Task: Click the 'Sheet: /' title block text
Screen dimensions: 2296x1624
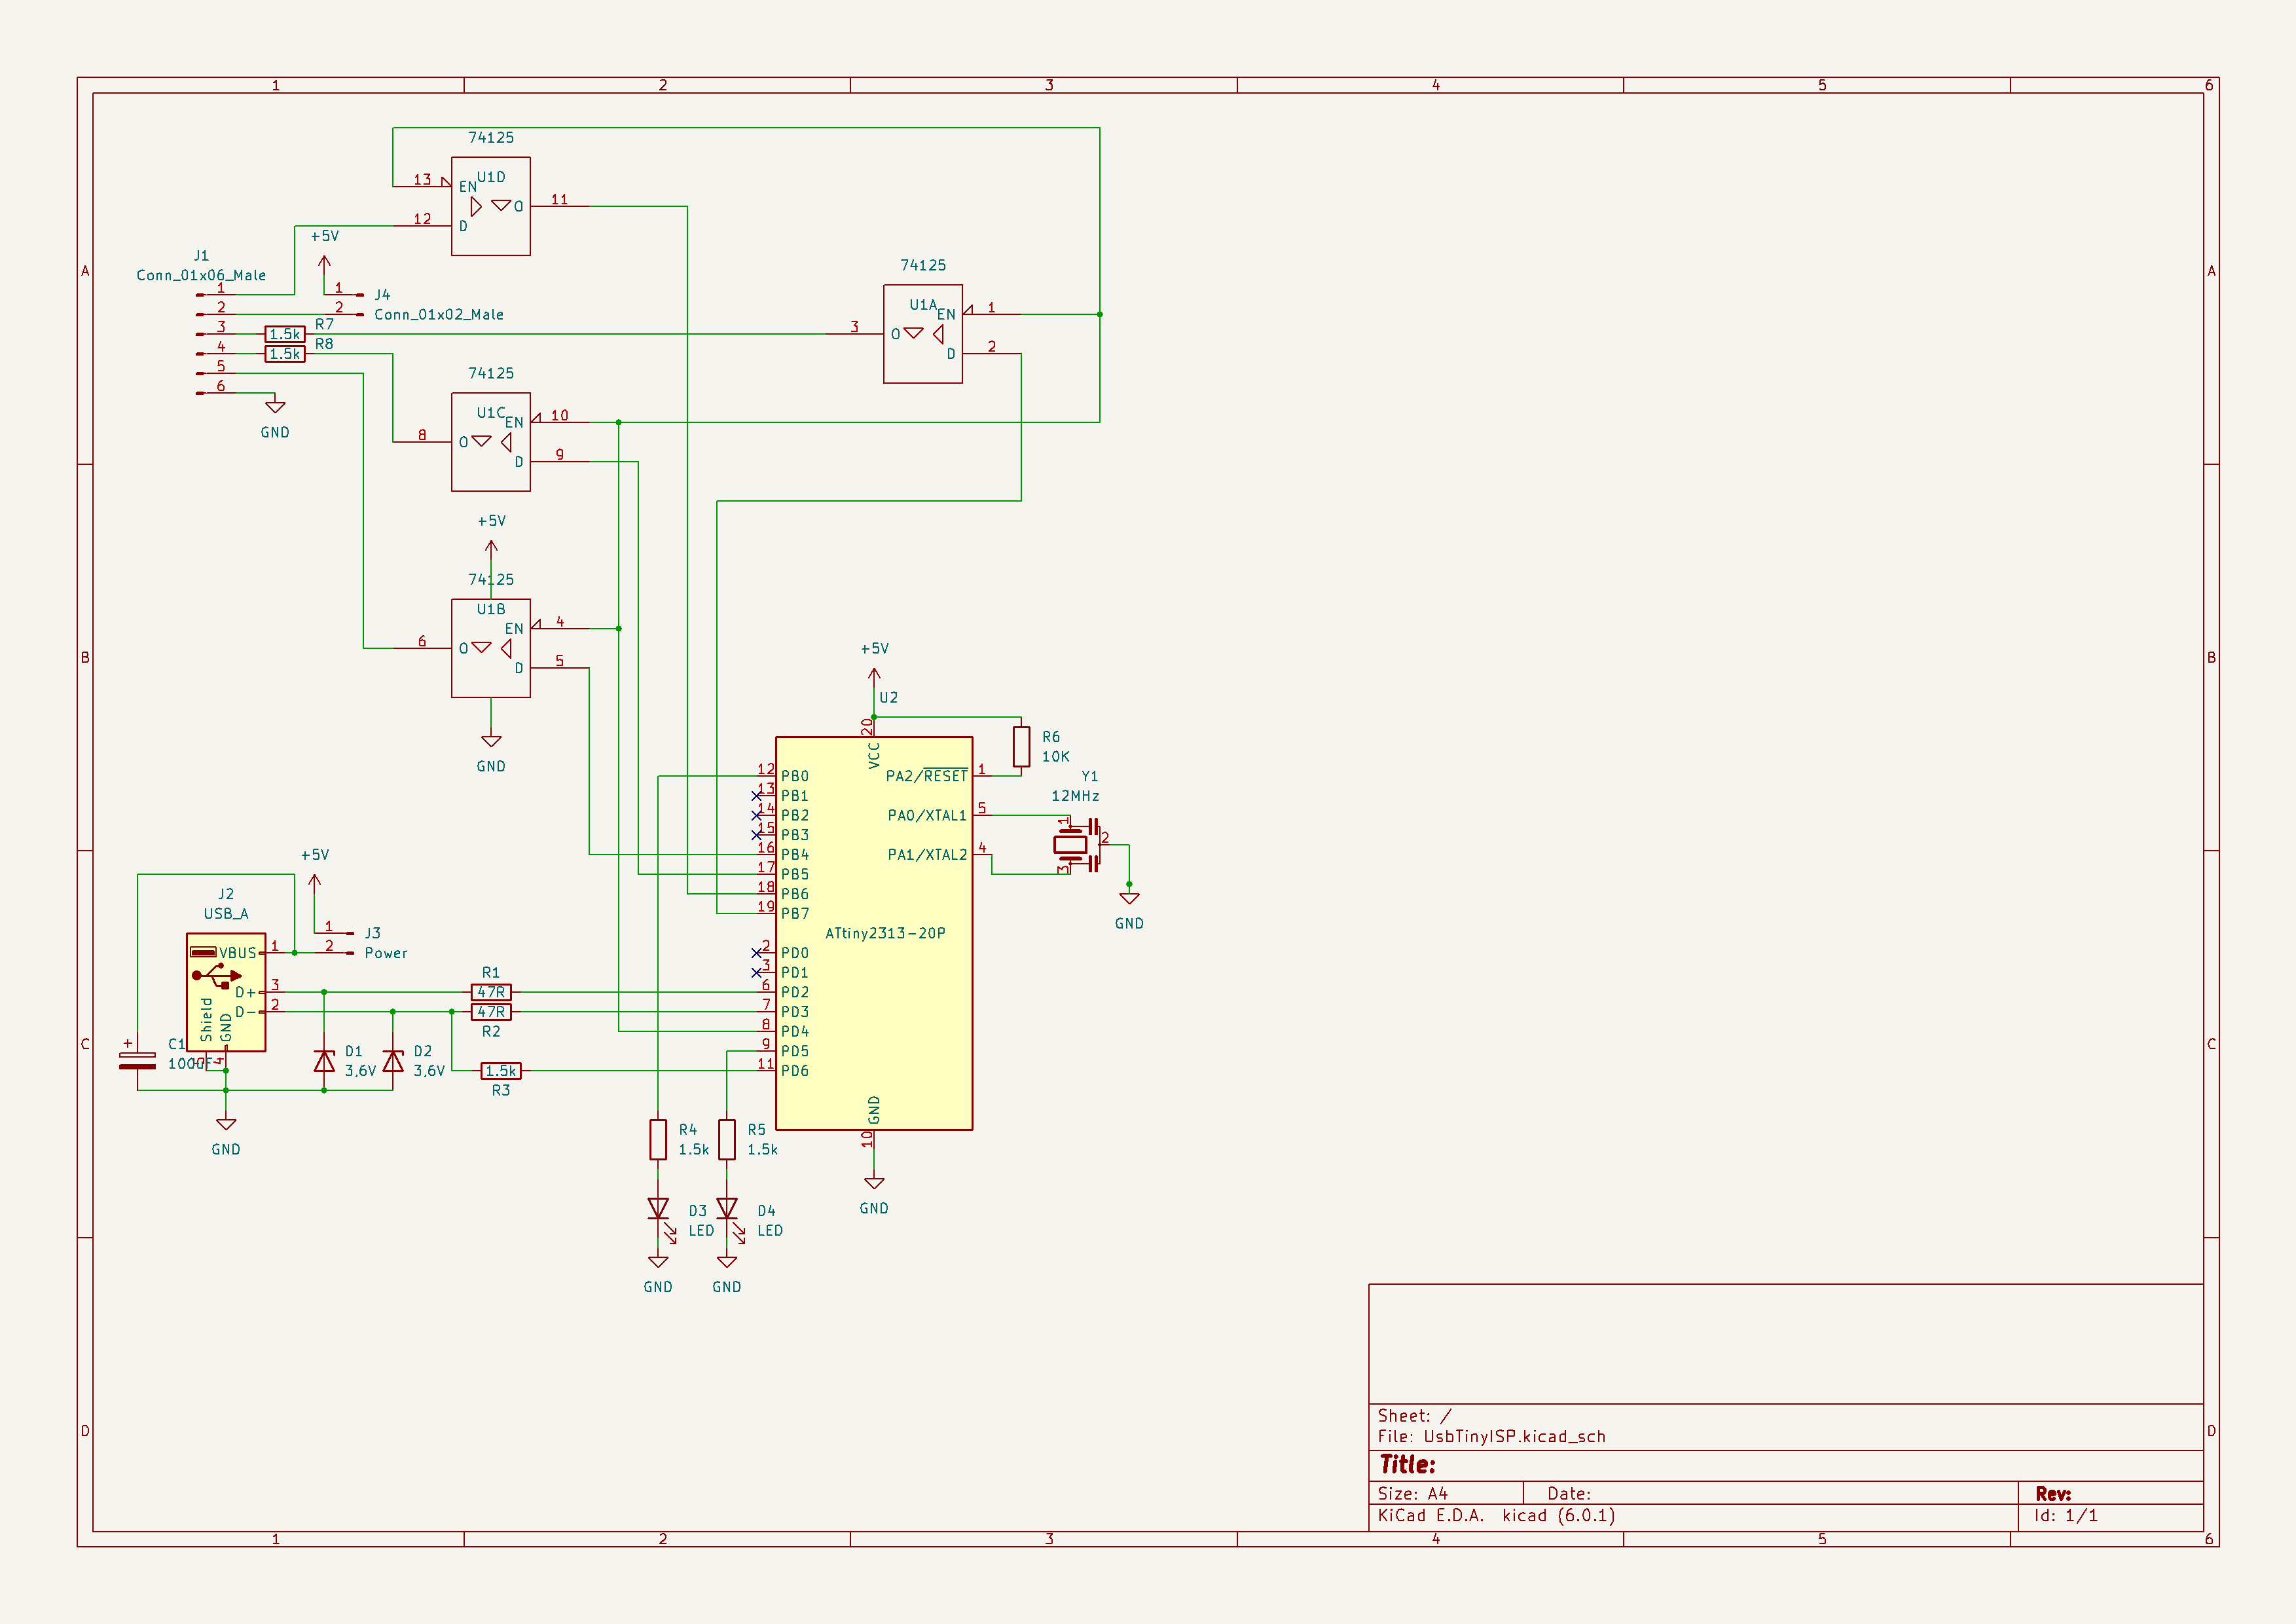Action: [x=1414, y=1415]
